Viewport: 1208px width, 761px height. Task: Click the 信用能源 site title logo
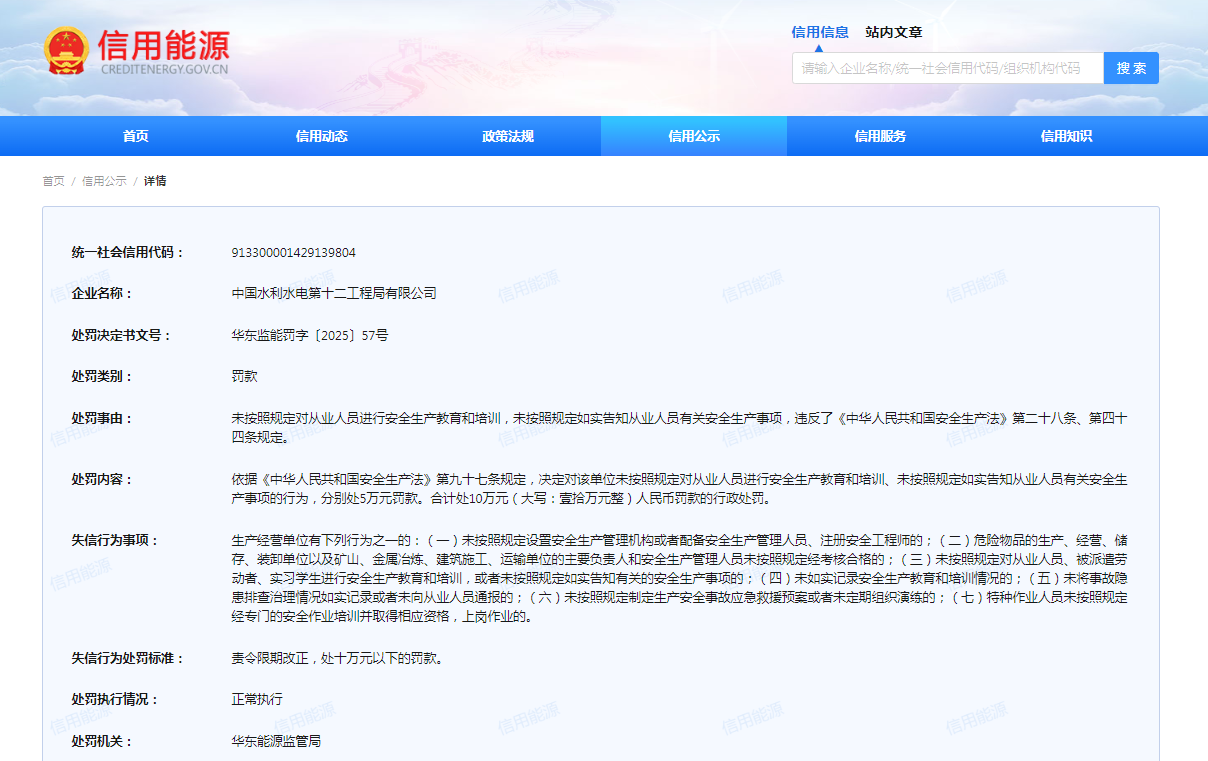click(x=164, y=46)
